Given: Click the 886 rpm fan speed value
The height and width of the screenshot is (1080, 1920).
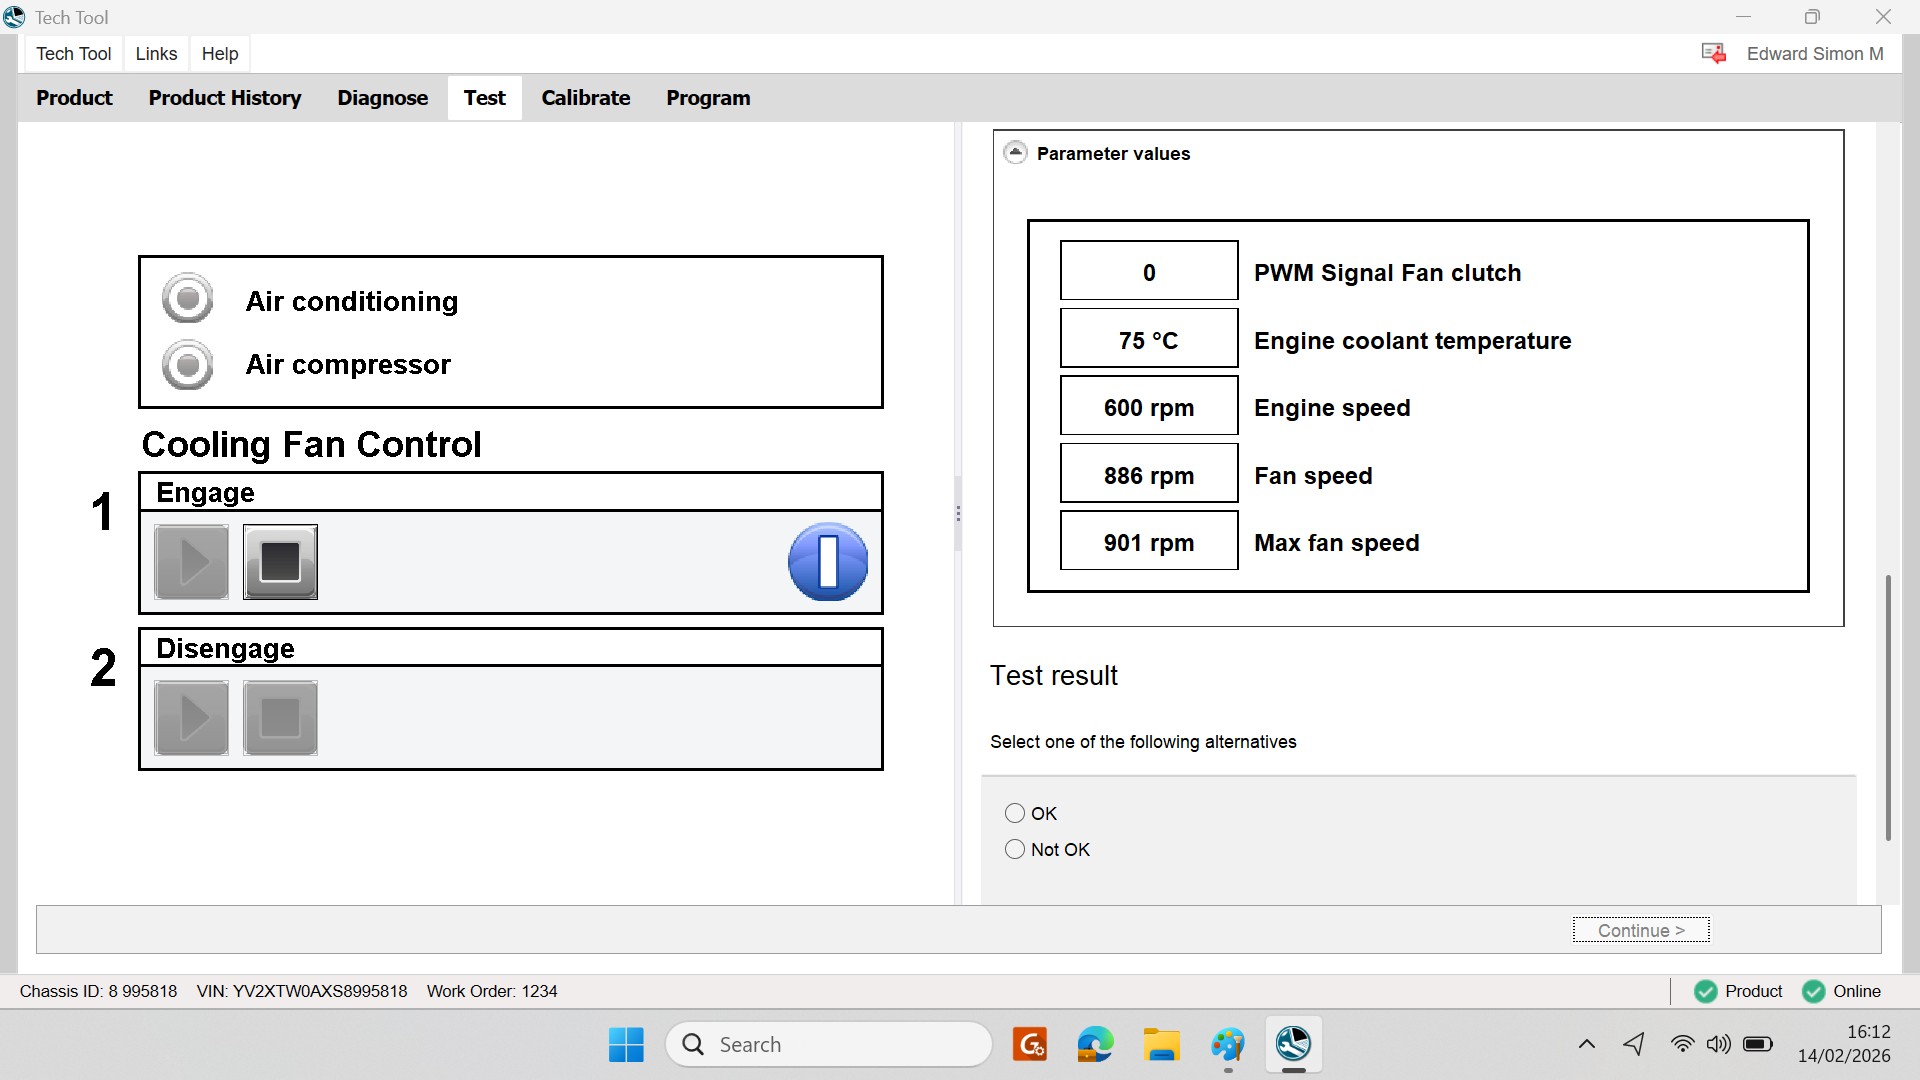Looking at the screenshot, I should point(1149,473).
